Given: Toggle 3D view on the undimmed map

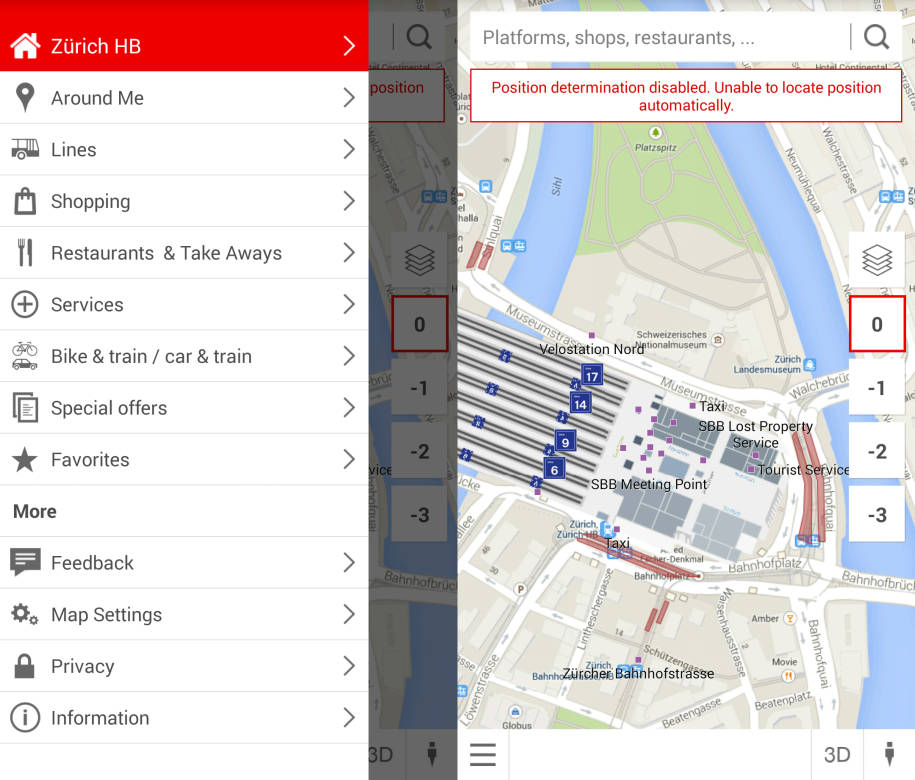Looking at the screenshot, I should pyautogui.click(x=837, y=754).
